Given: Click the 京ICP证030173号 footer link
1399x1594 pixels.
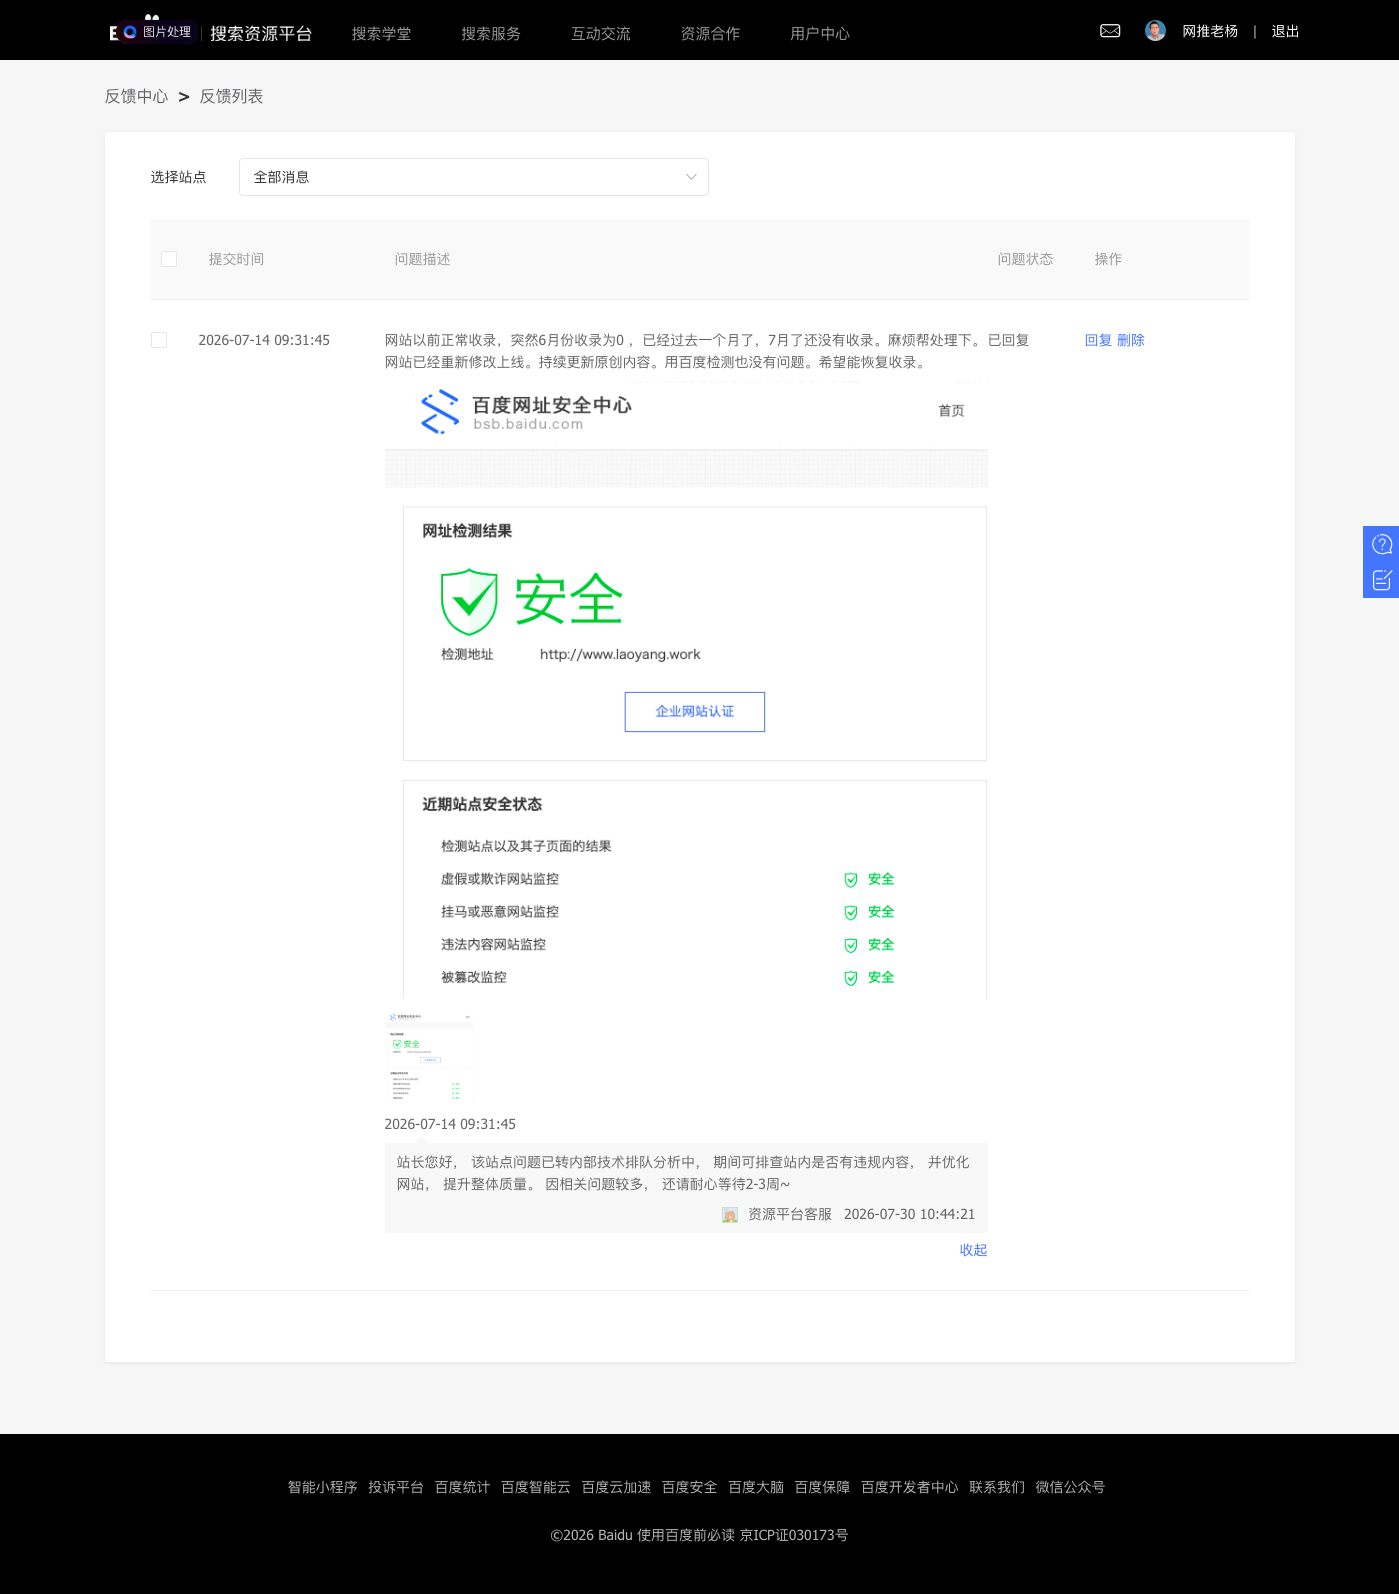Looking at the screenshot, I should 794,1535.
